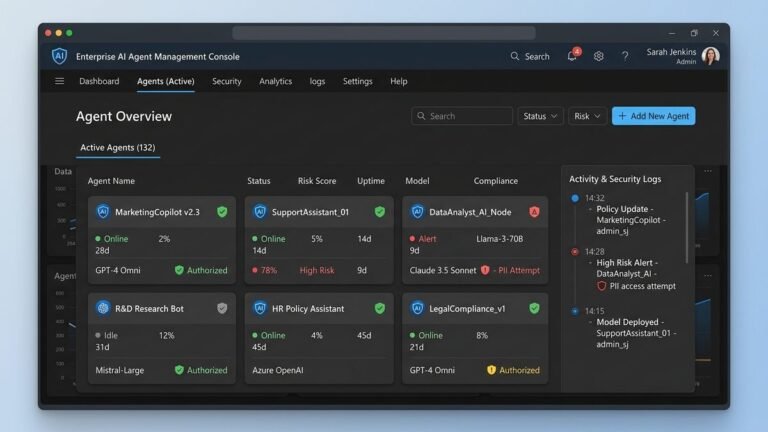Click the header Search button
The image size is (768, 432).
530,56
